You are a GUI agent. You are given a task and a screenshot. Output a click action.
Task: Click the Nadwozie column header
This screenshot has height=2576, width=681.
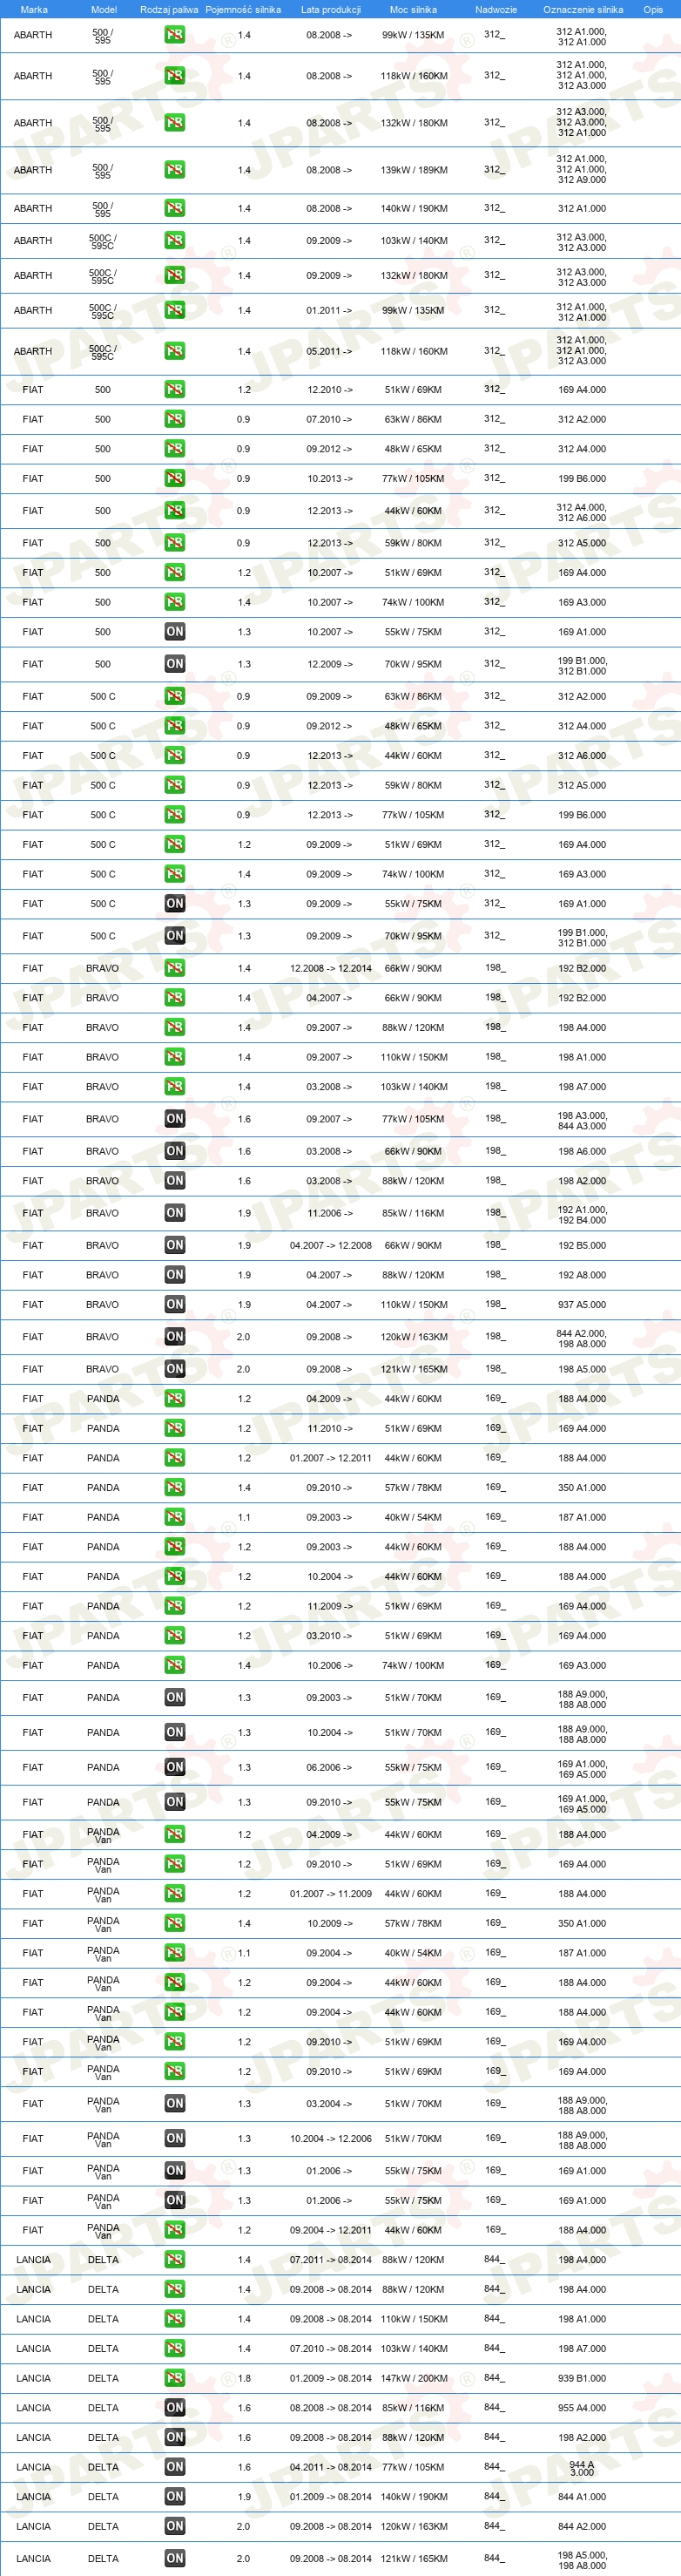tap(496, 10)
